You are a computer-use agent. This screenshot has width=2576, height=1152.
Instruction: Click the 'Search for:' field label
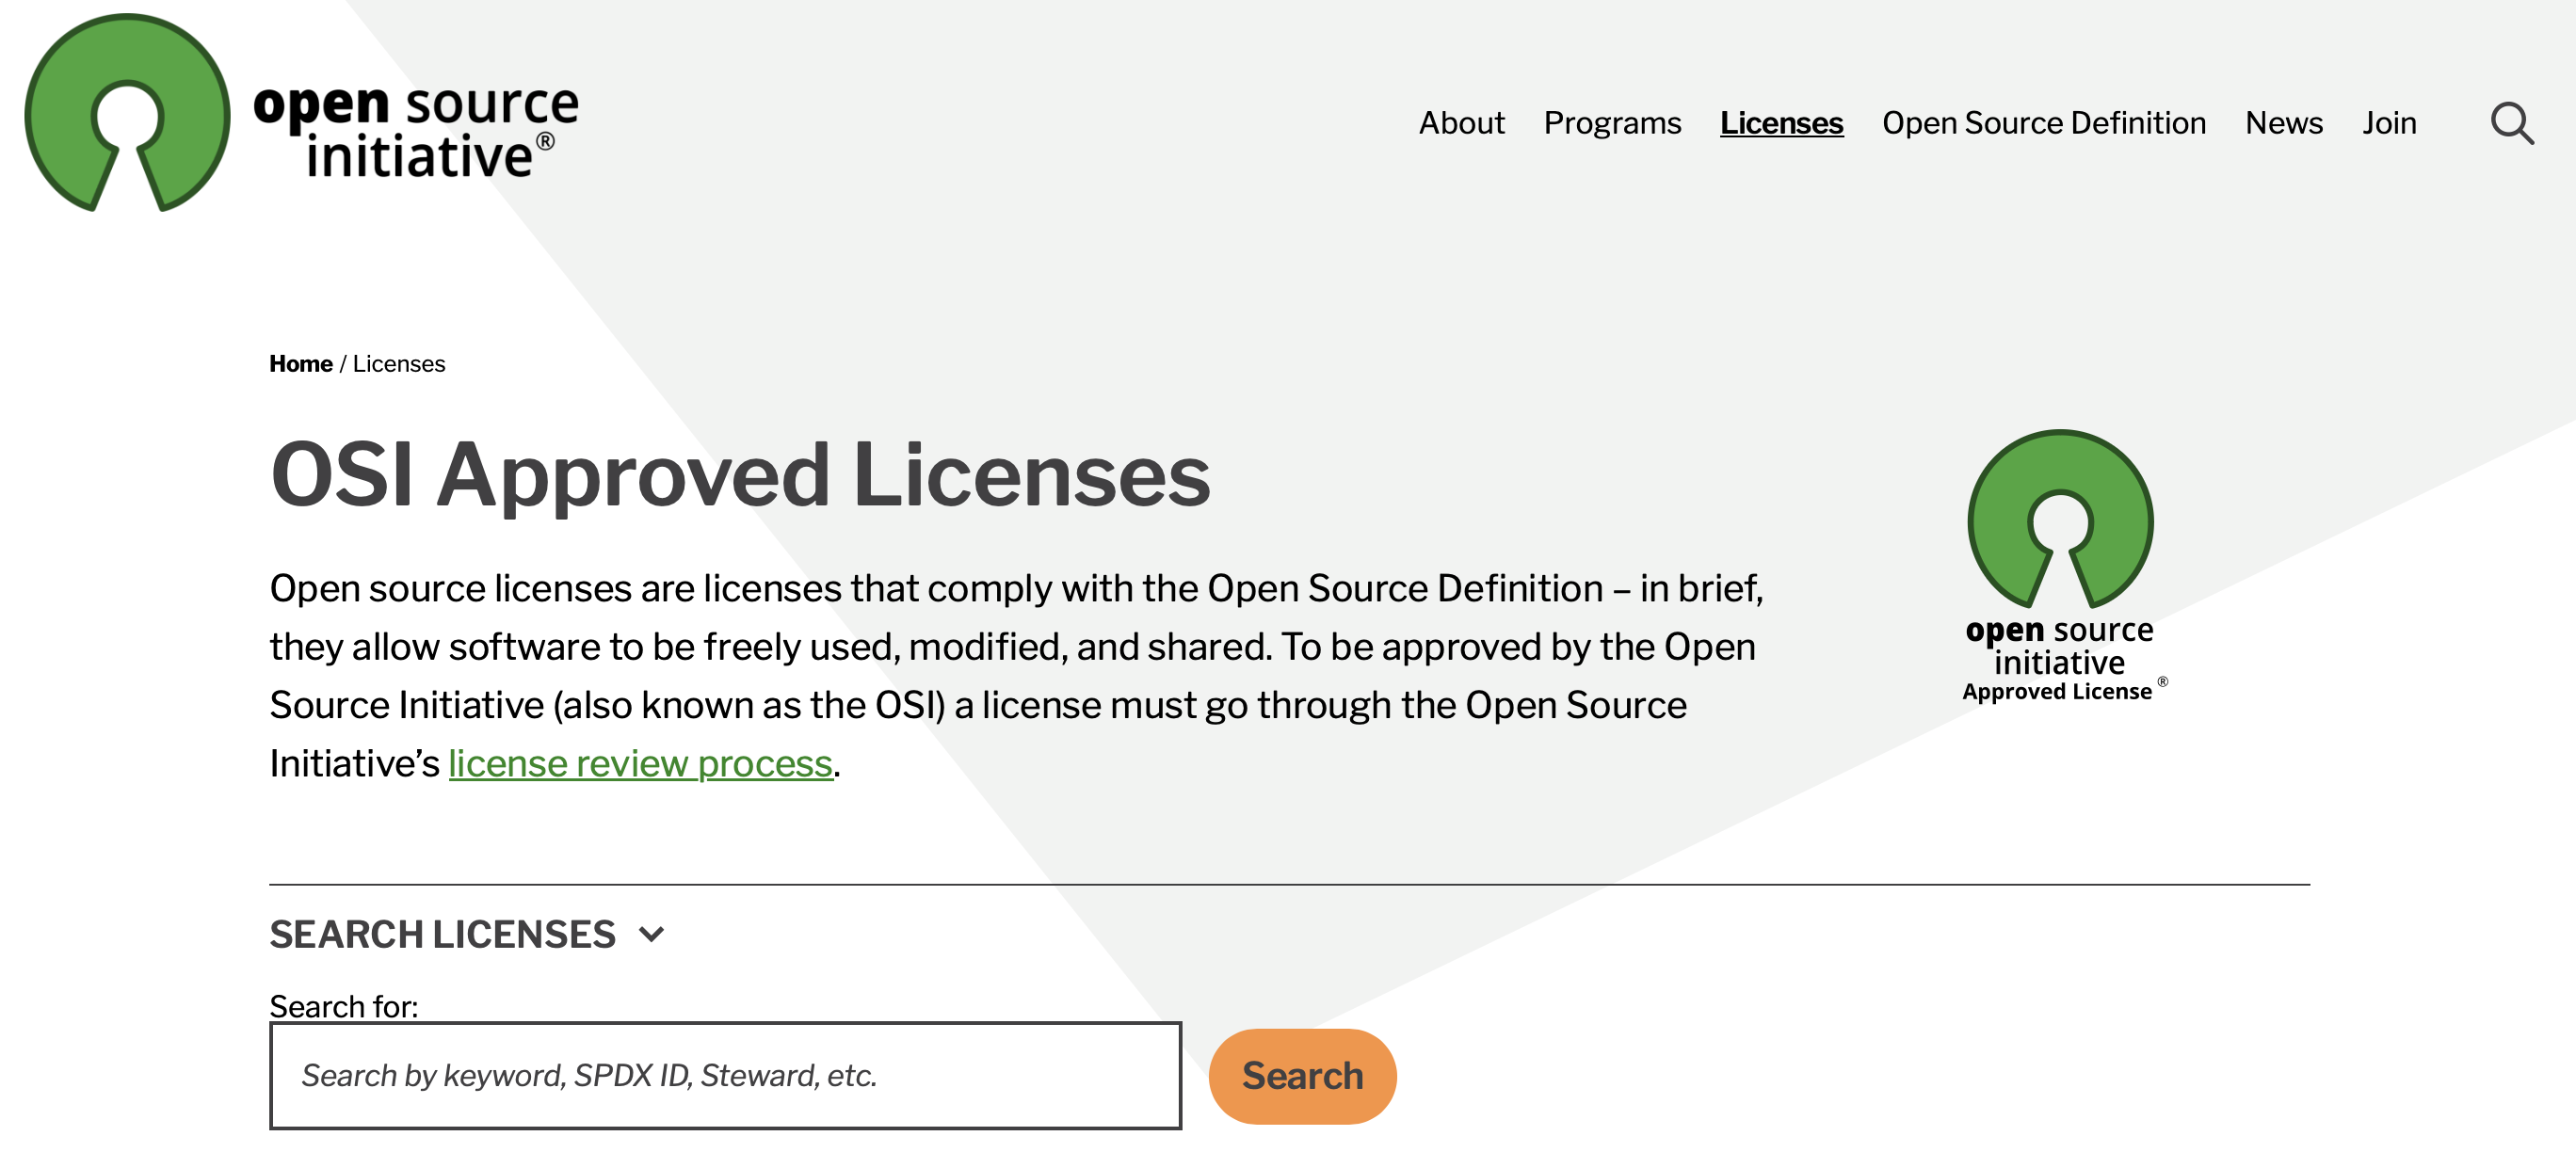(344, 1006)
